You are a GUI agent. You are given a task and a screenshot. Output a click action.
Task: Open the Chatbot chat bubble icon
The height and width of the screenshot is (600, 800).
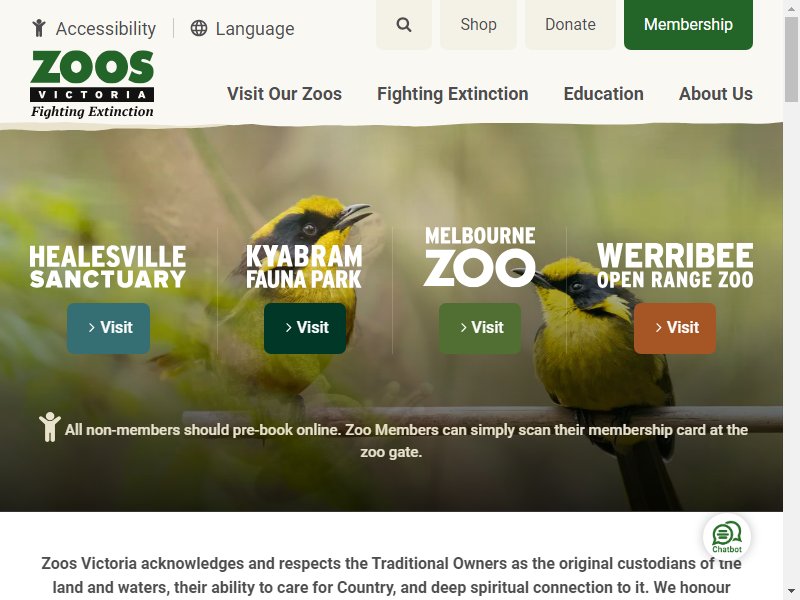[x=727, y=537]
